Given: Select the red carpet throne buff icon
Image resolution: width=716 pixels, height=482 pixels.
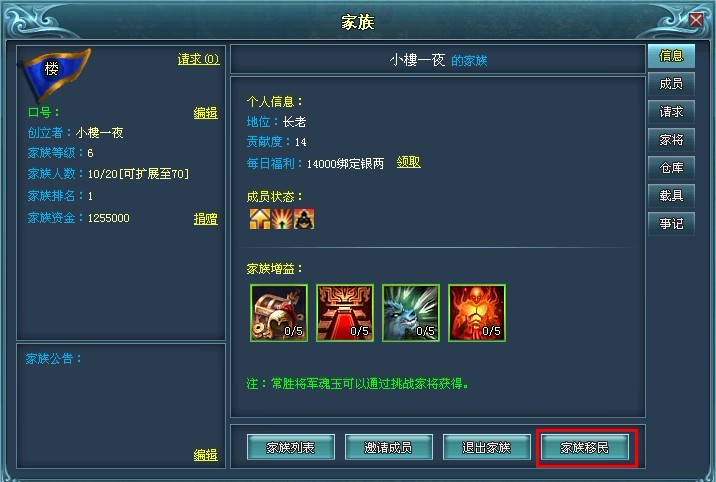Looking at the screenshot, I should [345, 313].
